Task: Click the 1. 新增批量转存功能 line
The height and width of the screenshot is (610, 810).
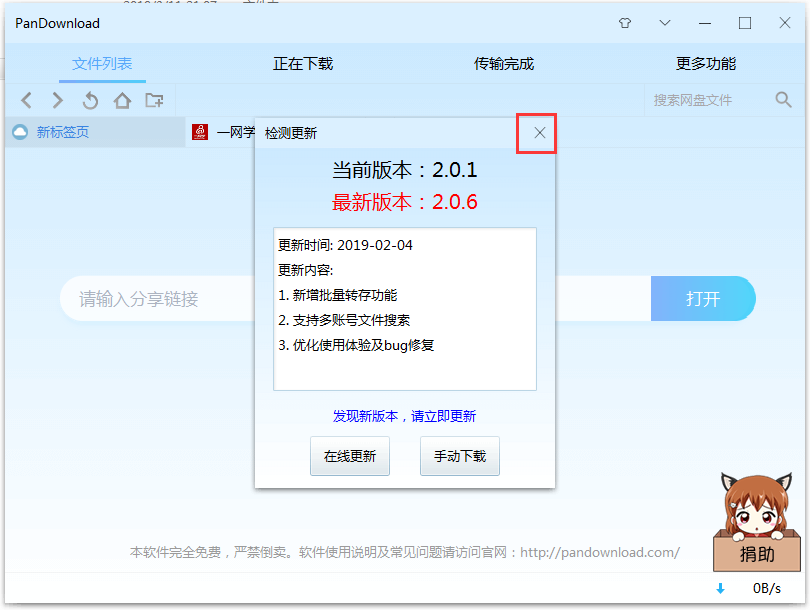Action: [x=338, y=295]
